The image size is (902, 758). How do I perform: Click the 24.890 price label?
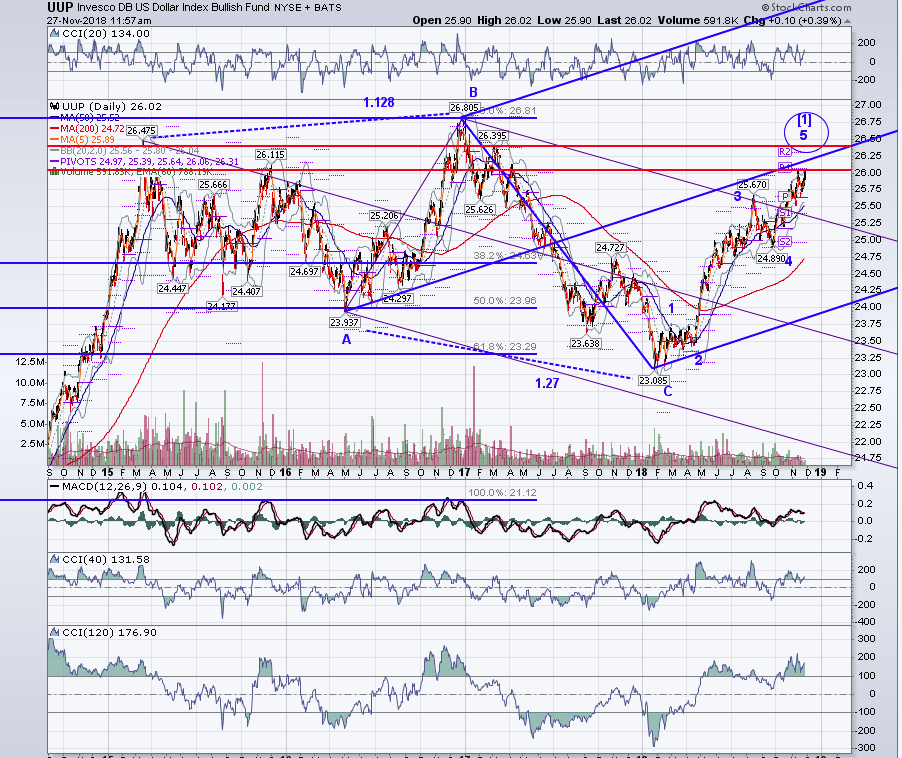point(771,259)
